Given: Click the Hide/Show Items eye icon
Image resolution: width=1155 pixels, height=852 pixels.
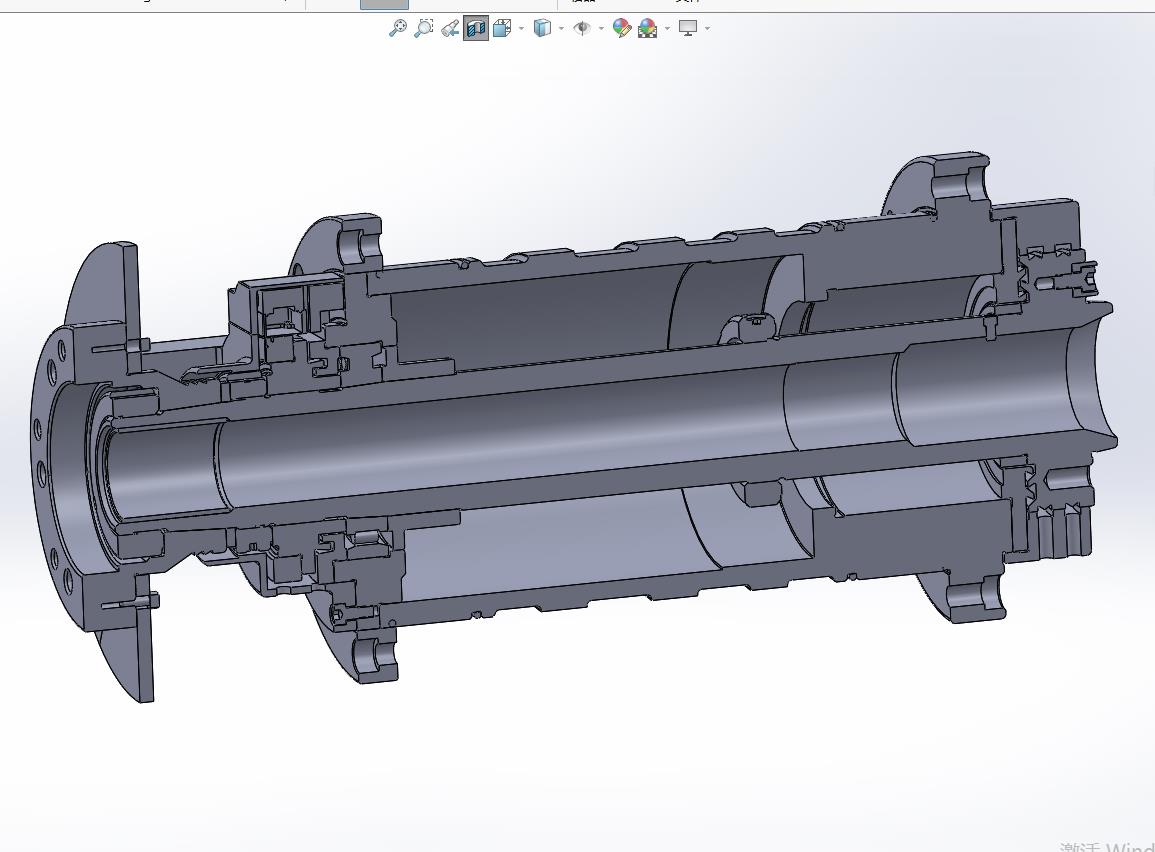Looking at the screenshot, I should click(582, 29).
